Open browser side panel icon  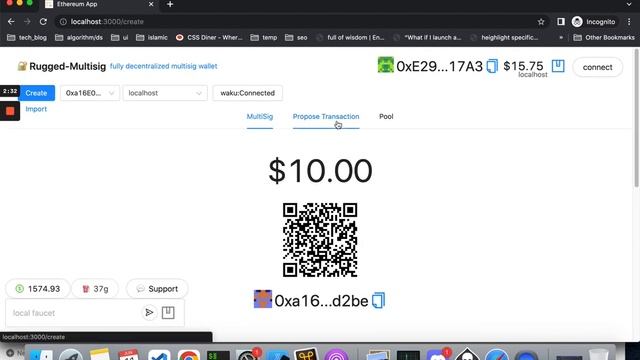pyautogui.click(x=561, y=22)
